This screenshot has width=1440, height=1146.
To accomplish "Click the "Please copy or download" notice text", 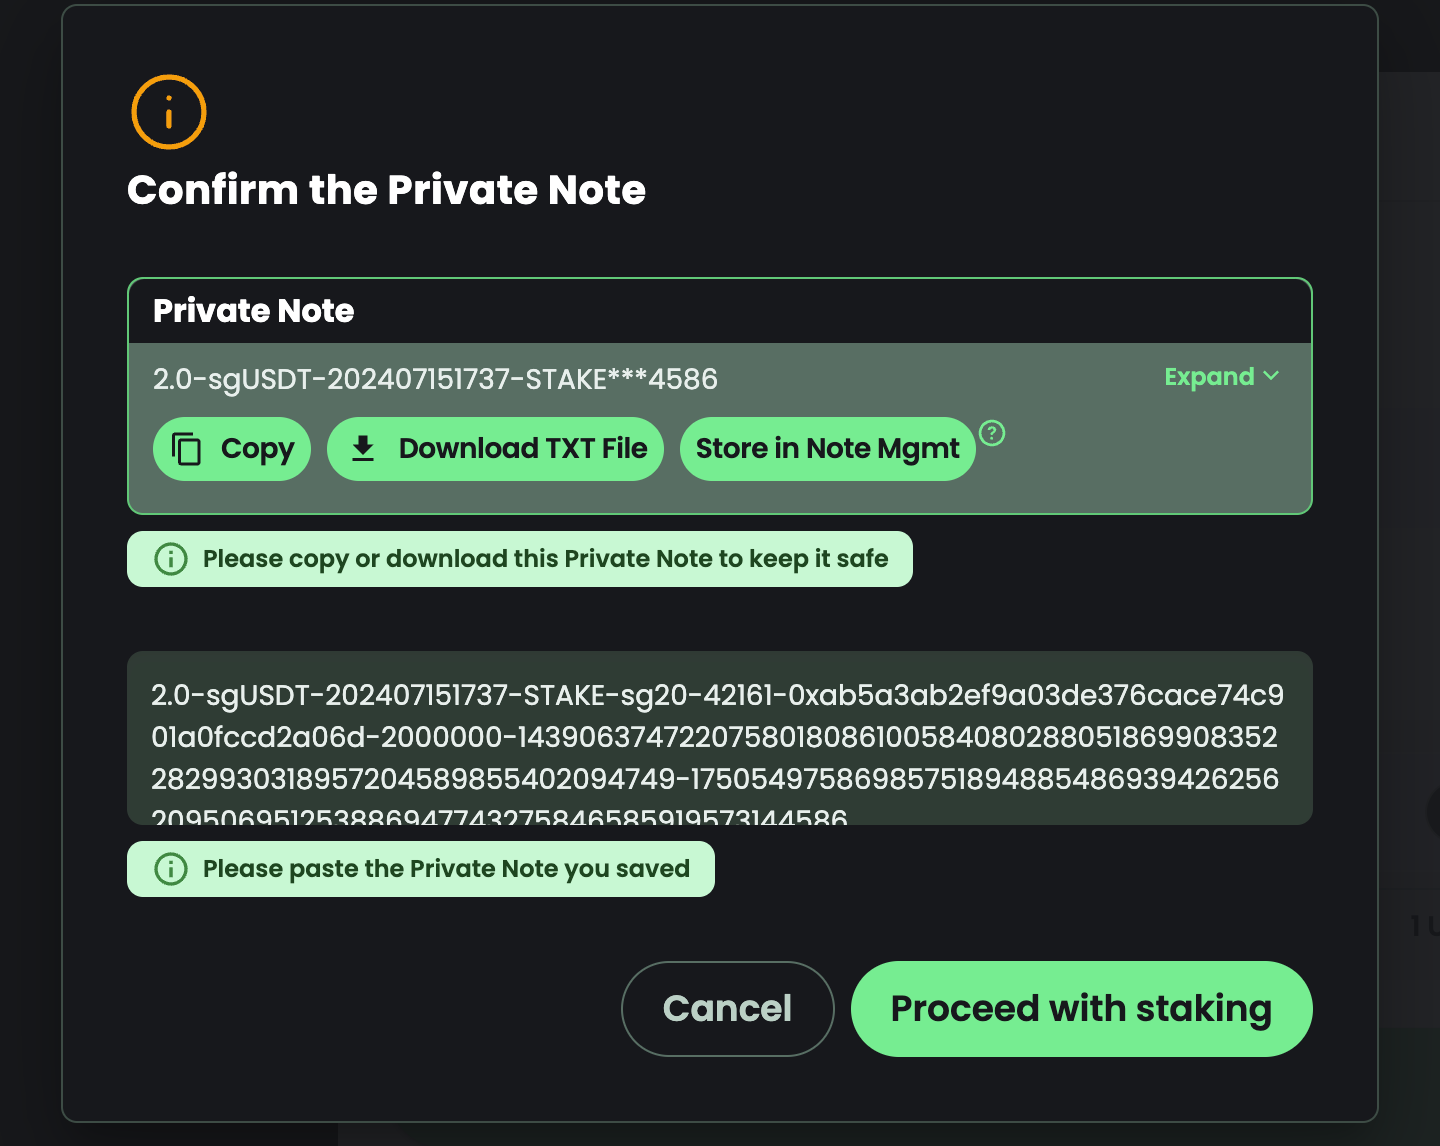I will tap(545, 559).
